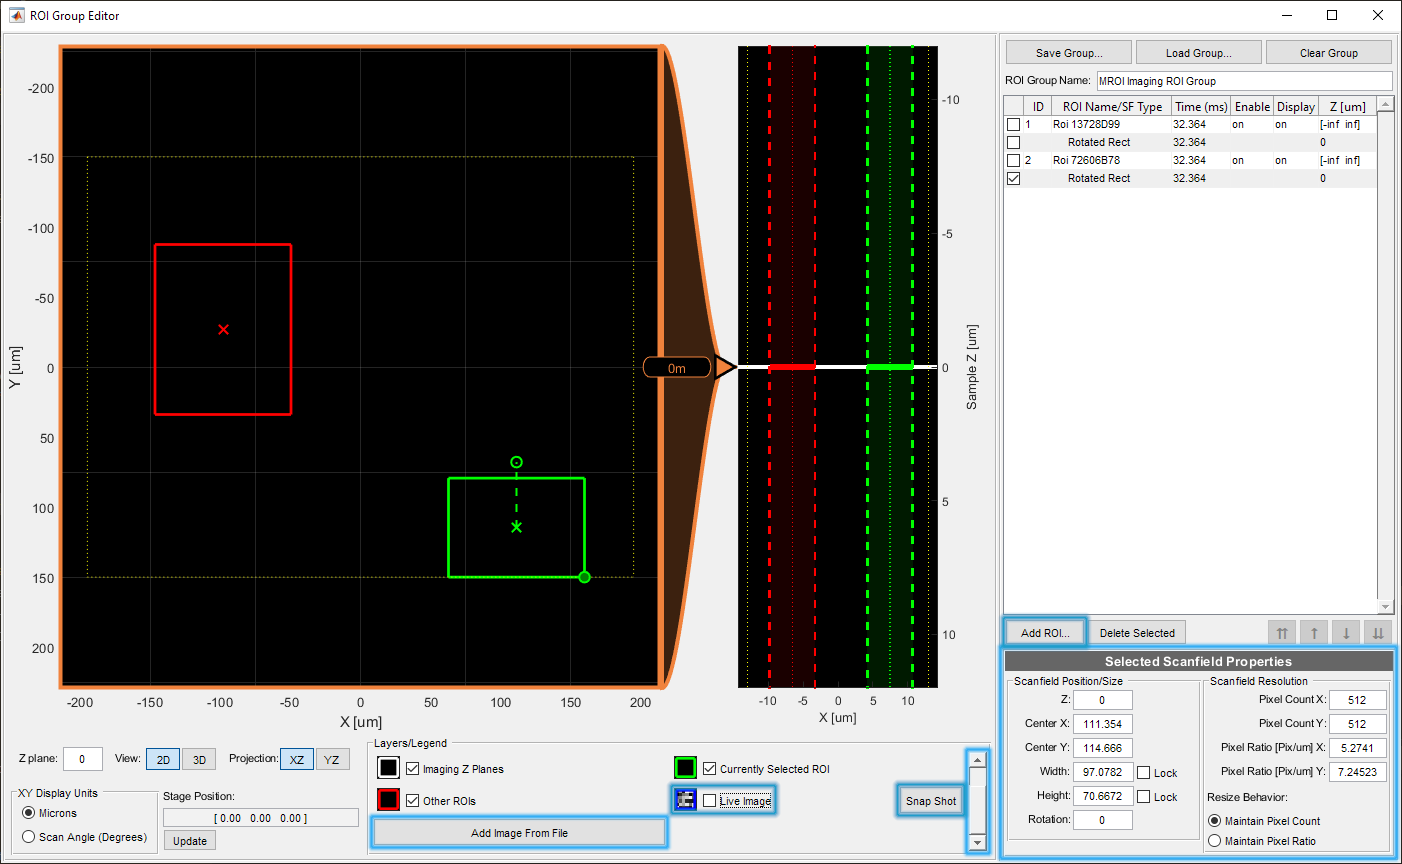Image resolution: width=1402 pixels, height=864 pixels.
Task: Click the Live Image layer thumbnail icon
Action: coord(685,800)
